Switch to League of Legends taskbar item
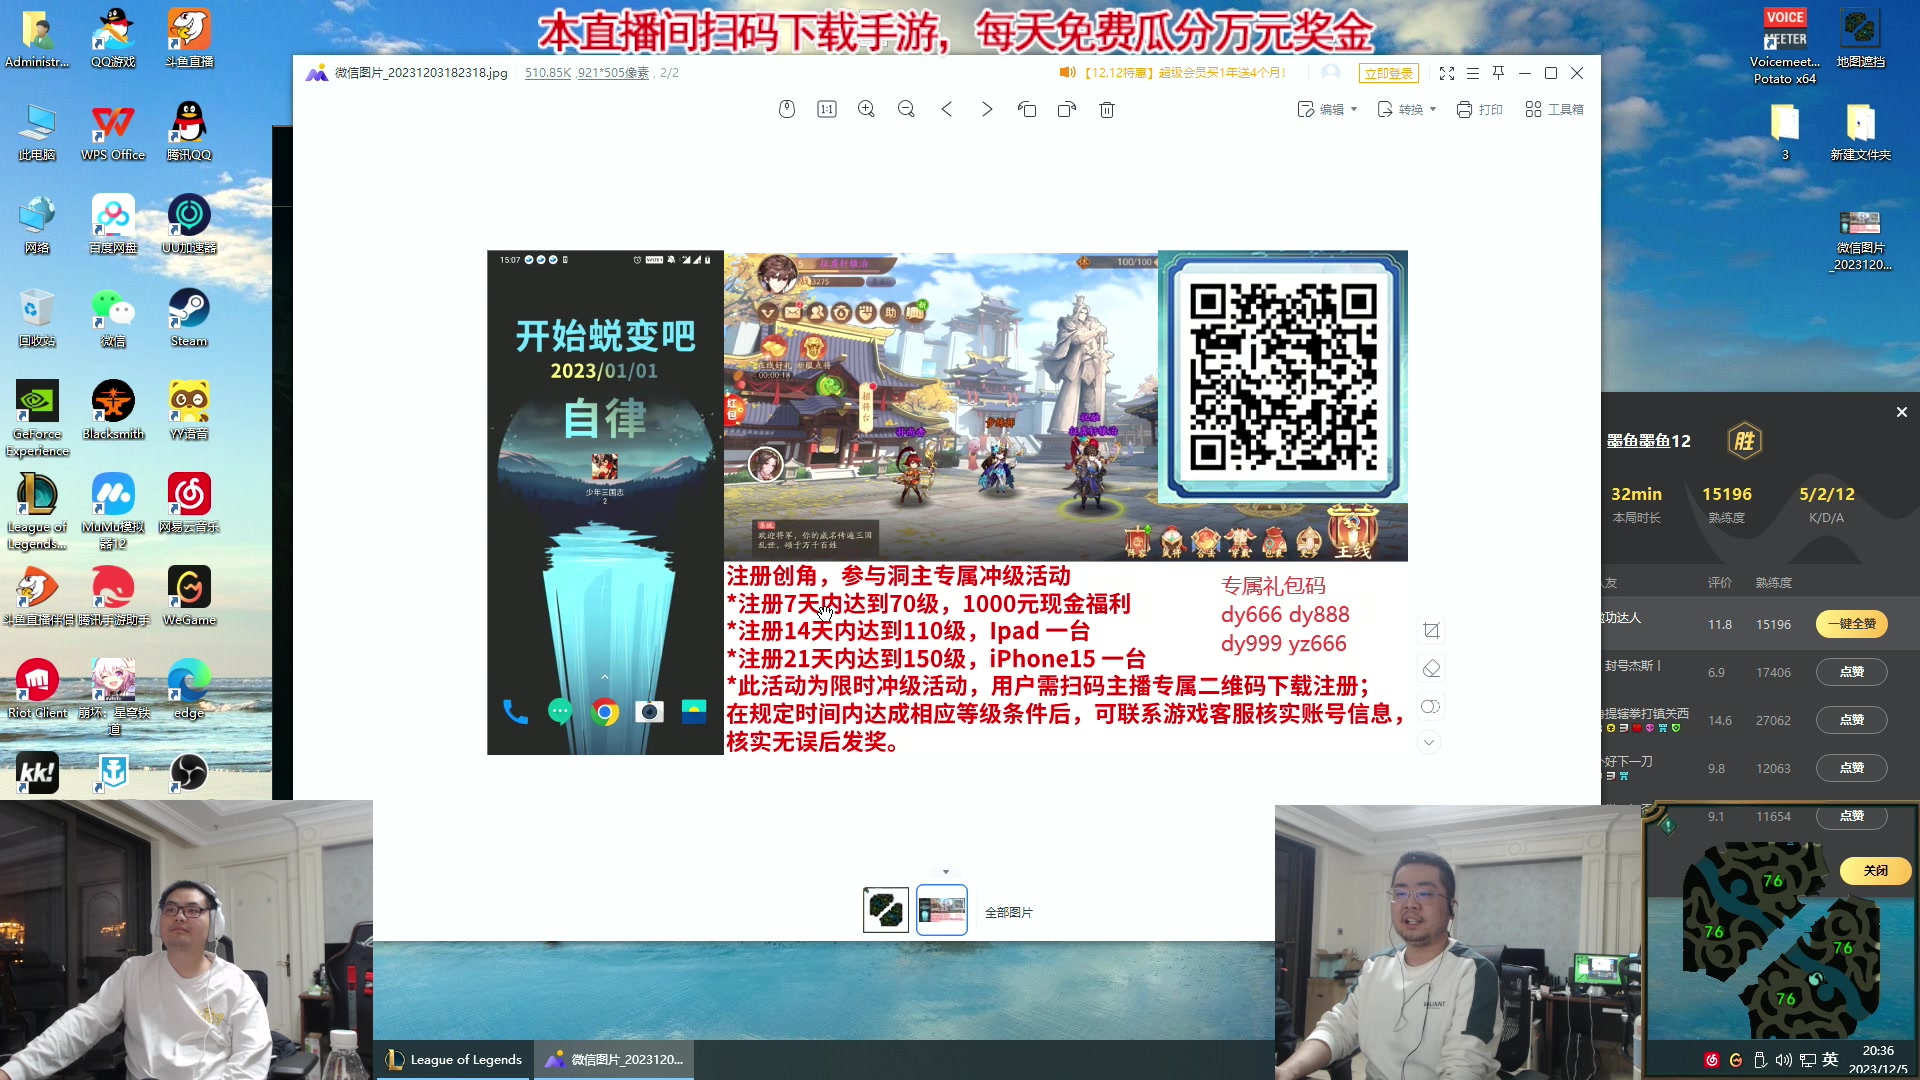This screenshot has width=1920, height=1080. (455, 1059)
